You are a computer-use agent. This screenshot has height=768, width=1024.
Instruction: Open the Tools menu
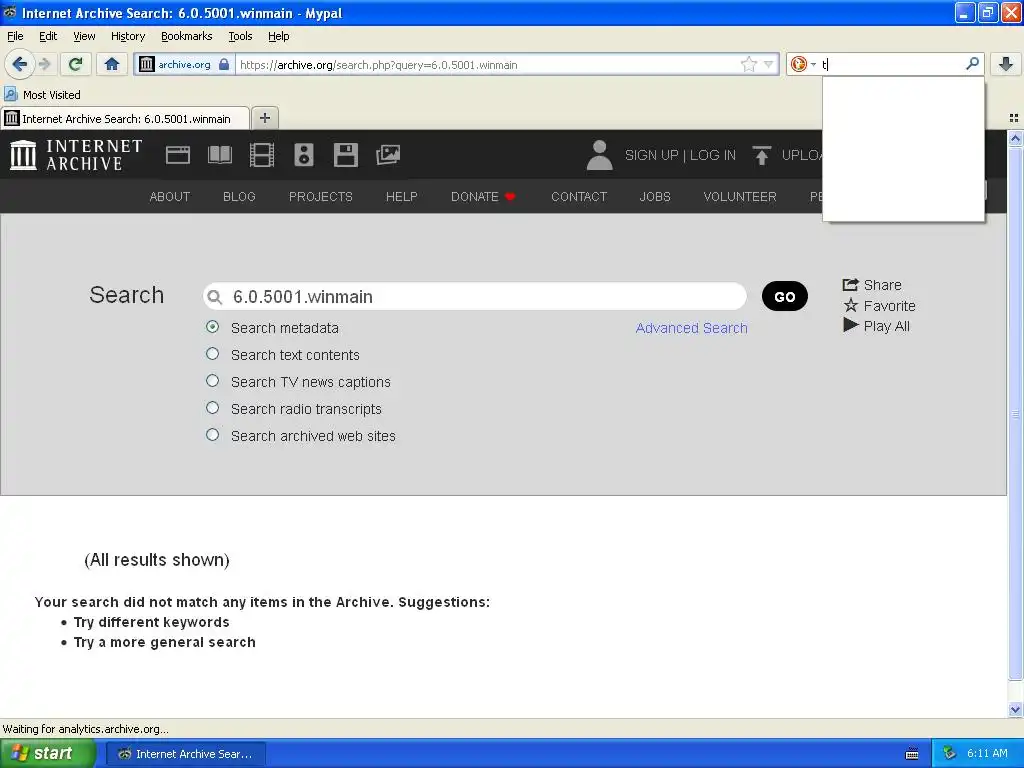pos(240,36)
